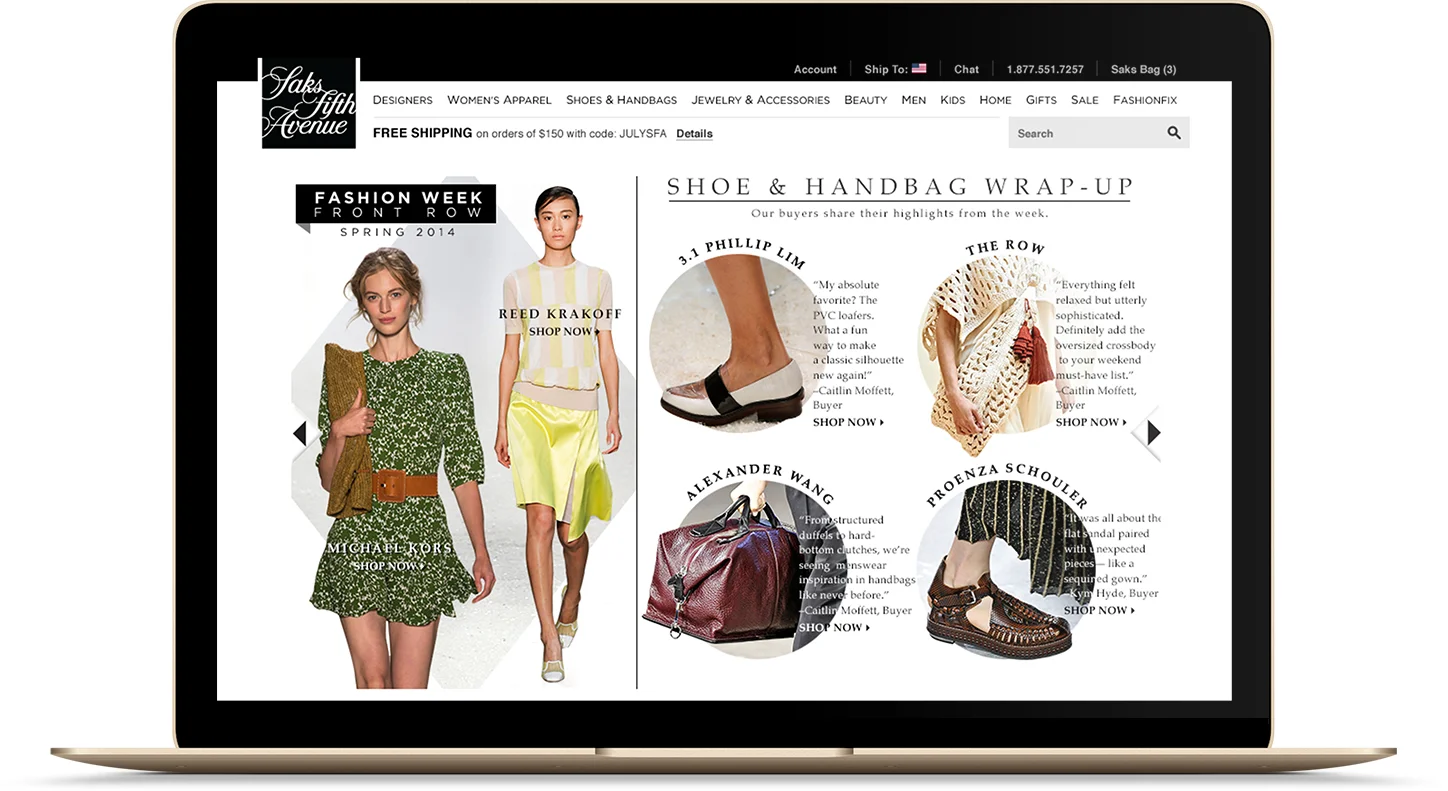
Task: Open Chat support link
Action: point(966,69)
